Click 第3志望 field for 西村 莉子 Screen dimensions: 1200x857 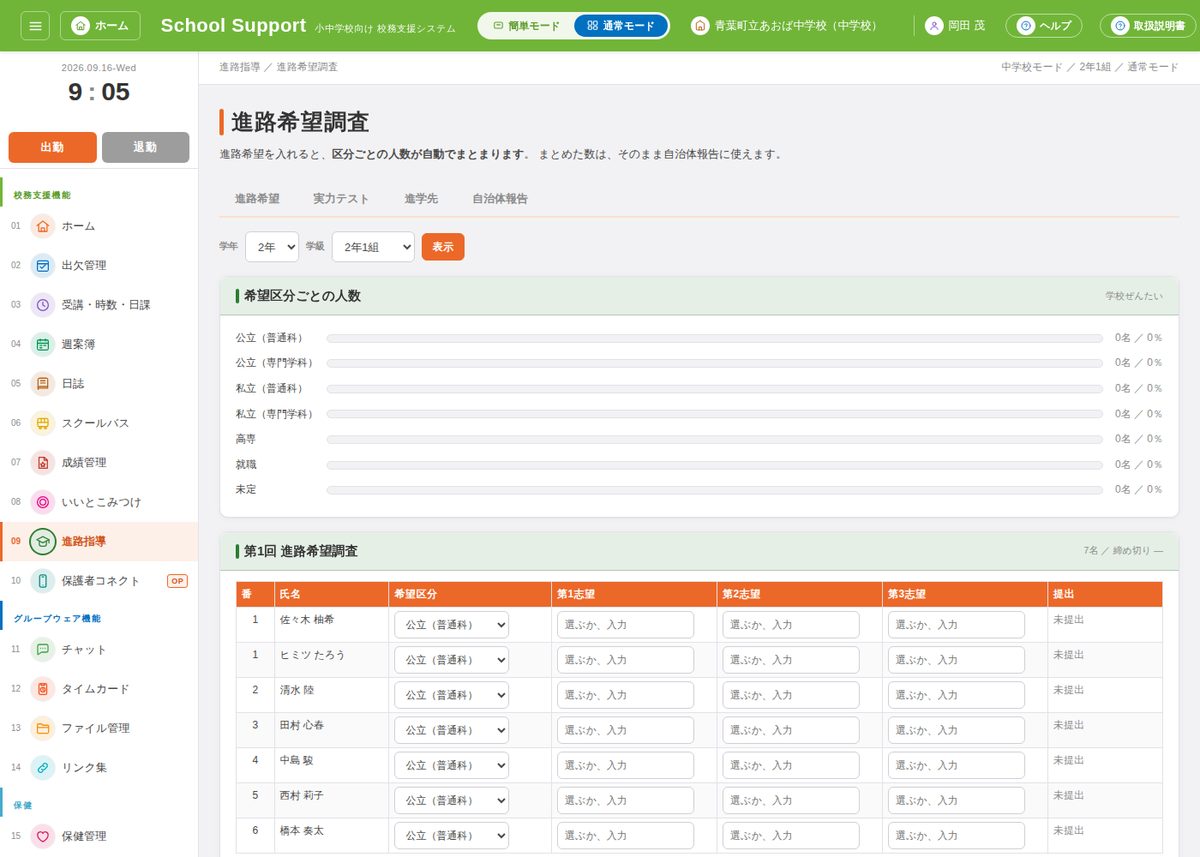tap(956, 800)
